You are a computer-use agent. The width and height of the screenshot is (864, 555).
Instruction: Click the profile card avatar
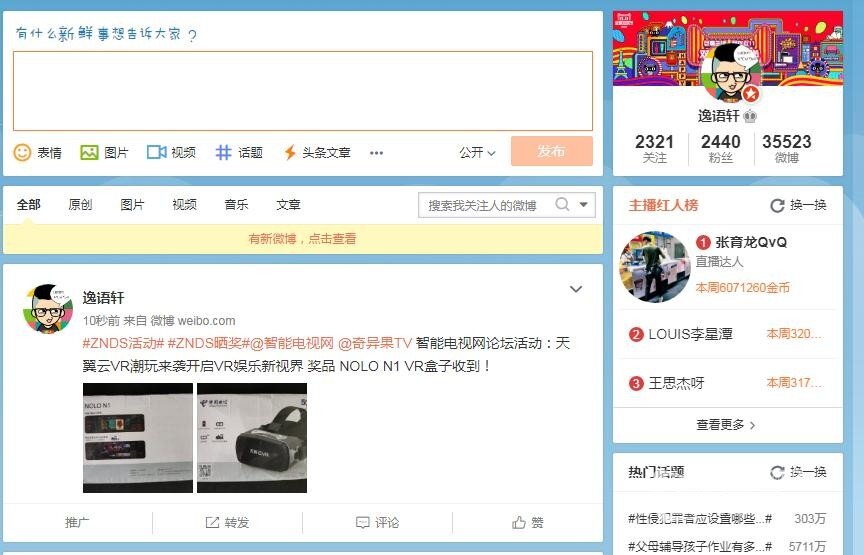pos(731,73)
